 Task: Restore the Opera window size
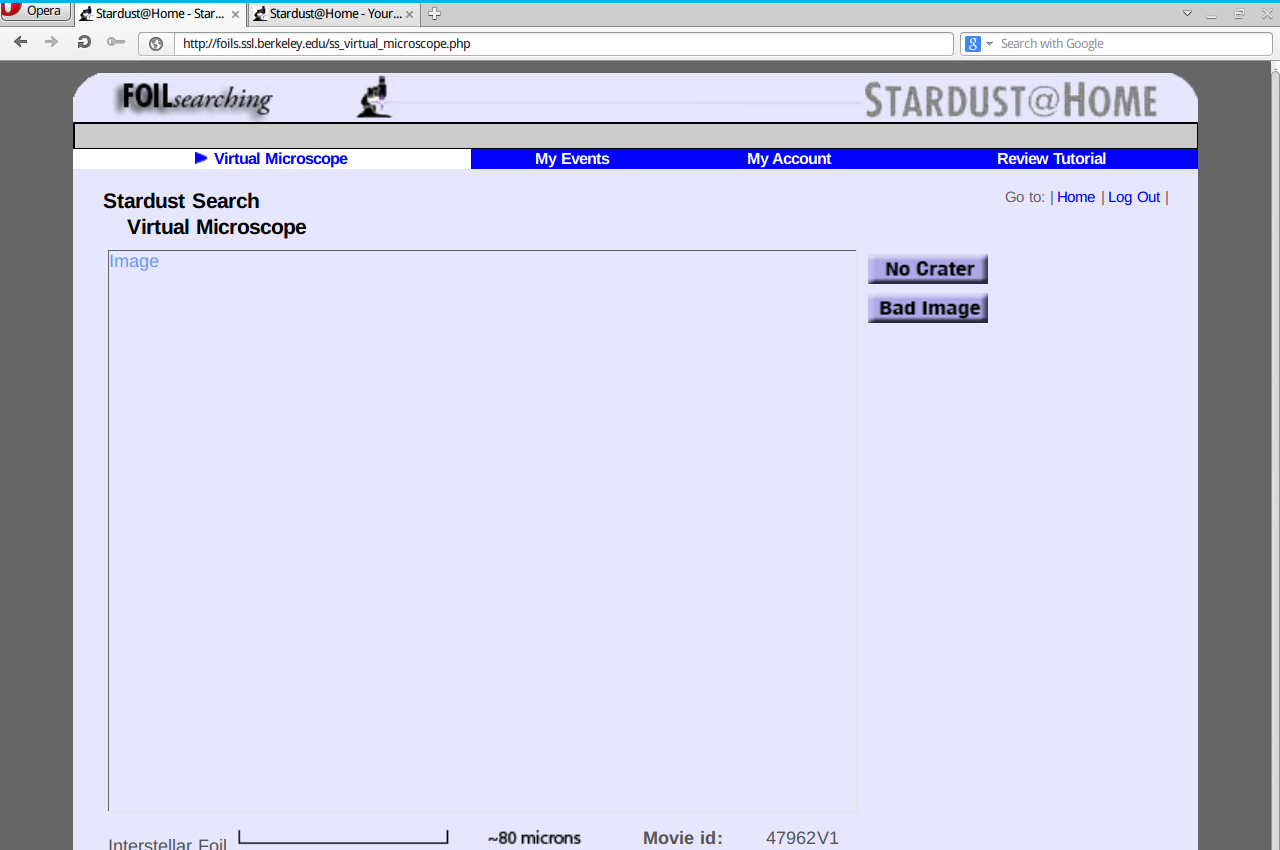coord(1239,14)
